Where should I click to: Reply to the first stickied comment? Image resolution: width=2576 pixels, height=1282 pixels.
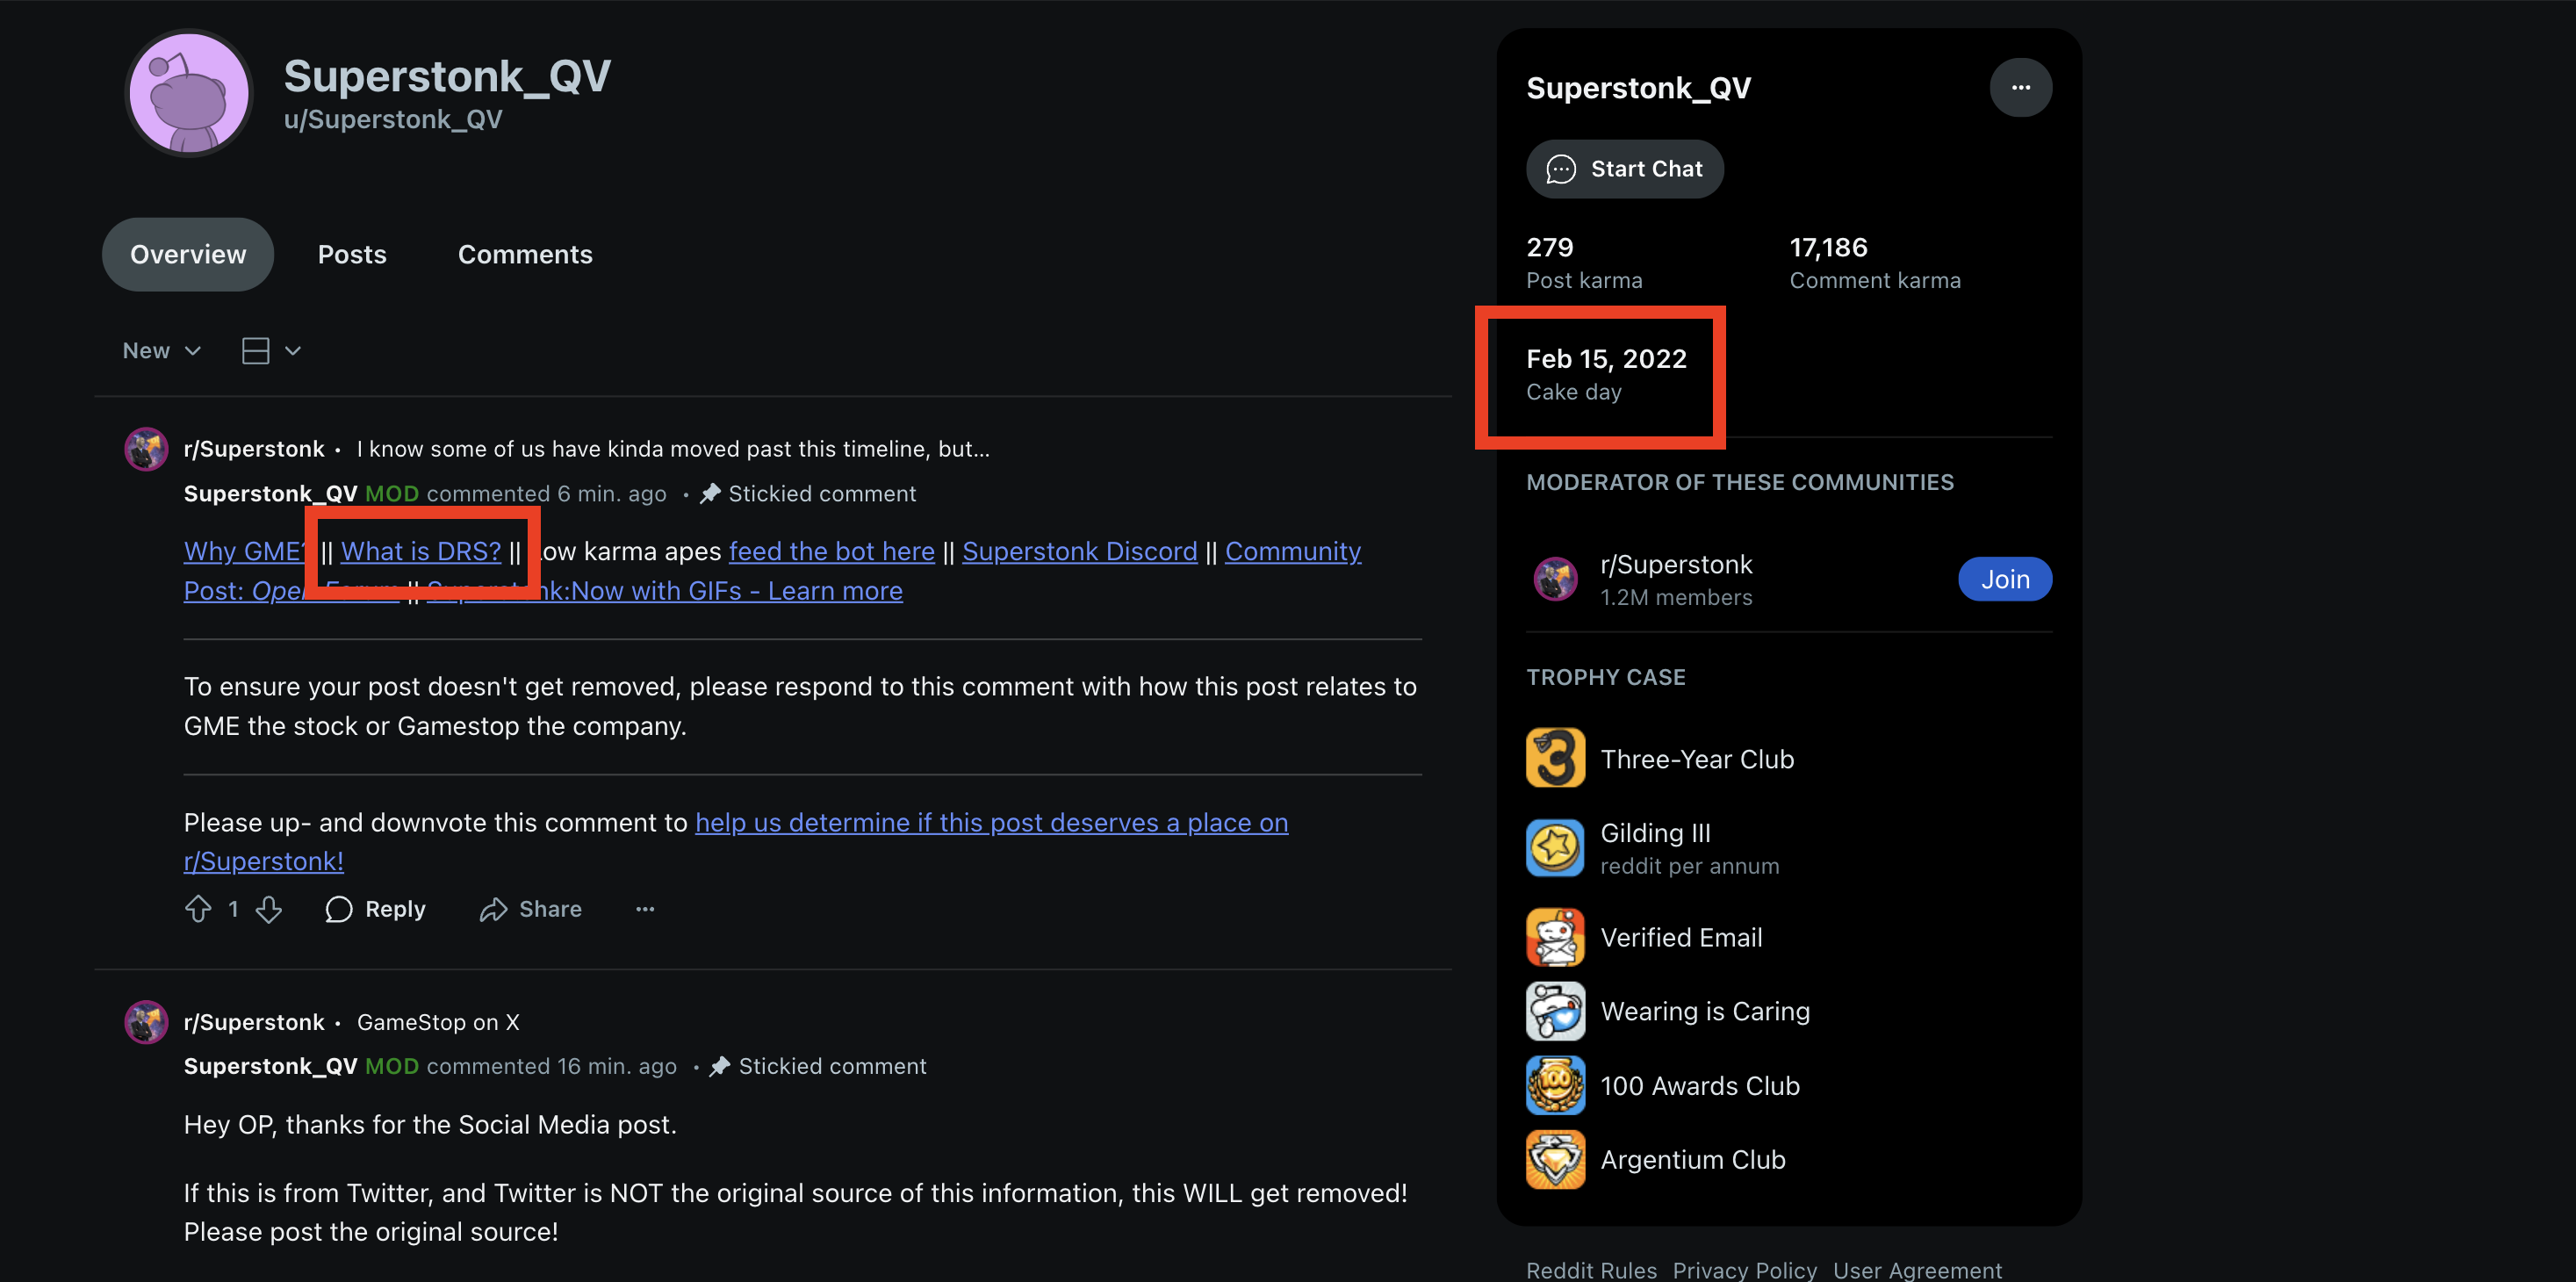[x=375, y=909]
